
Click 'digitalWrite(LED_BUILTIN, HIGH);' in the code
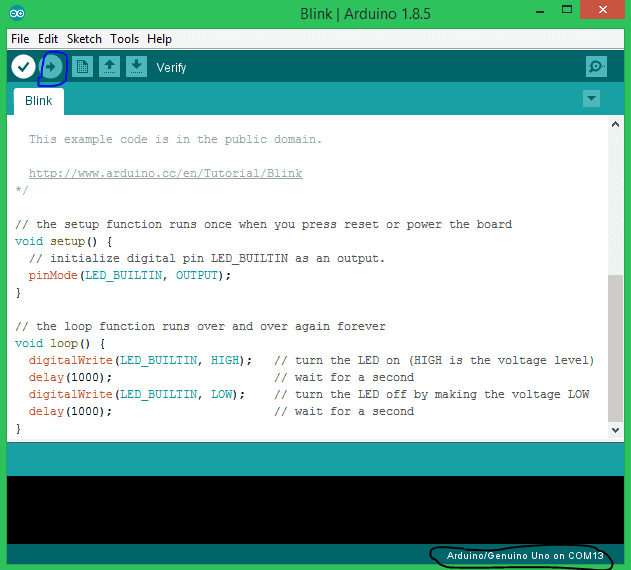click(140, 361)
